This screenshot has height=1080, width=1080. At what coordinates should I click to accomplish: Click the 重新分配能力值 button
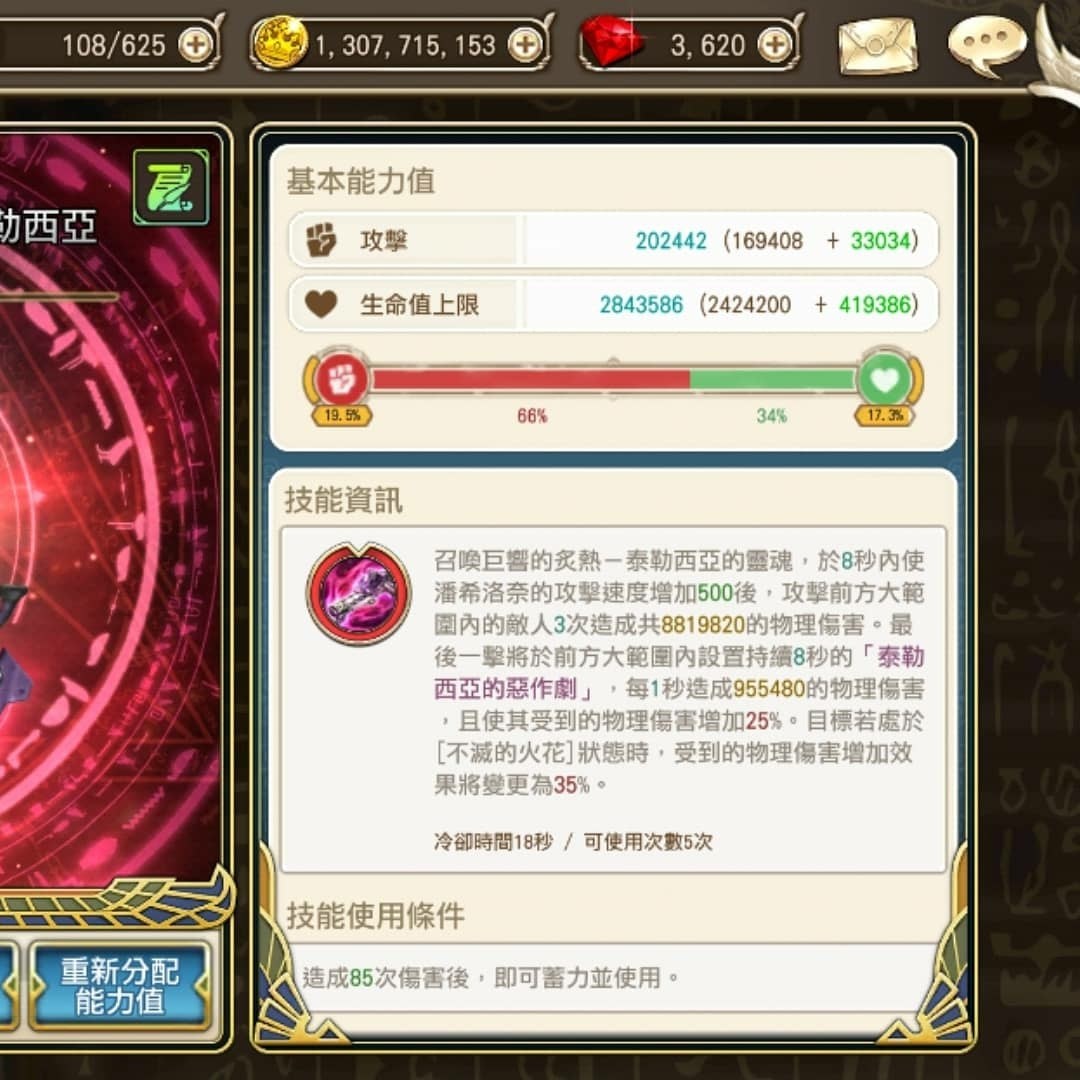[x=119, y=986]
